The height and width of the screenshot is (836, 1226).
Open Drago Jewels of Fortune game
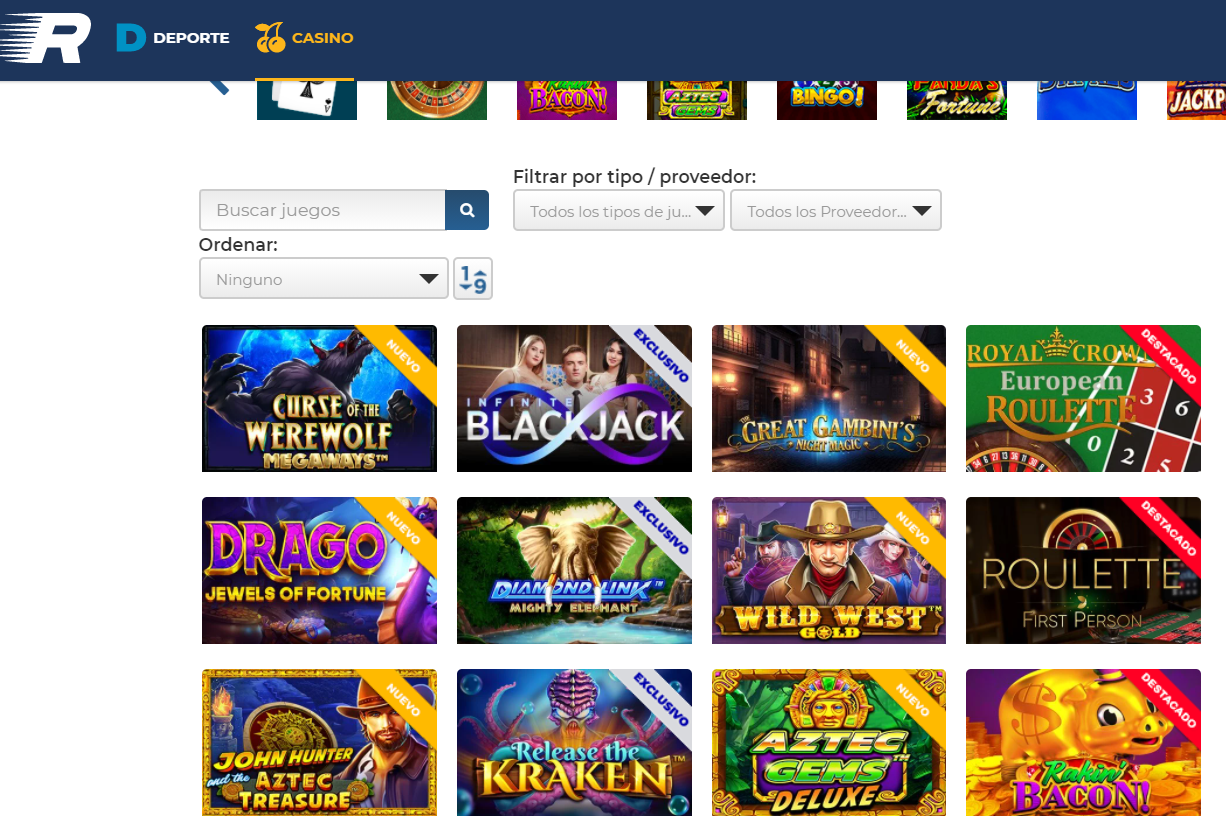[x=319, y=570]
